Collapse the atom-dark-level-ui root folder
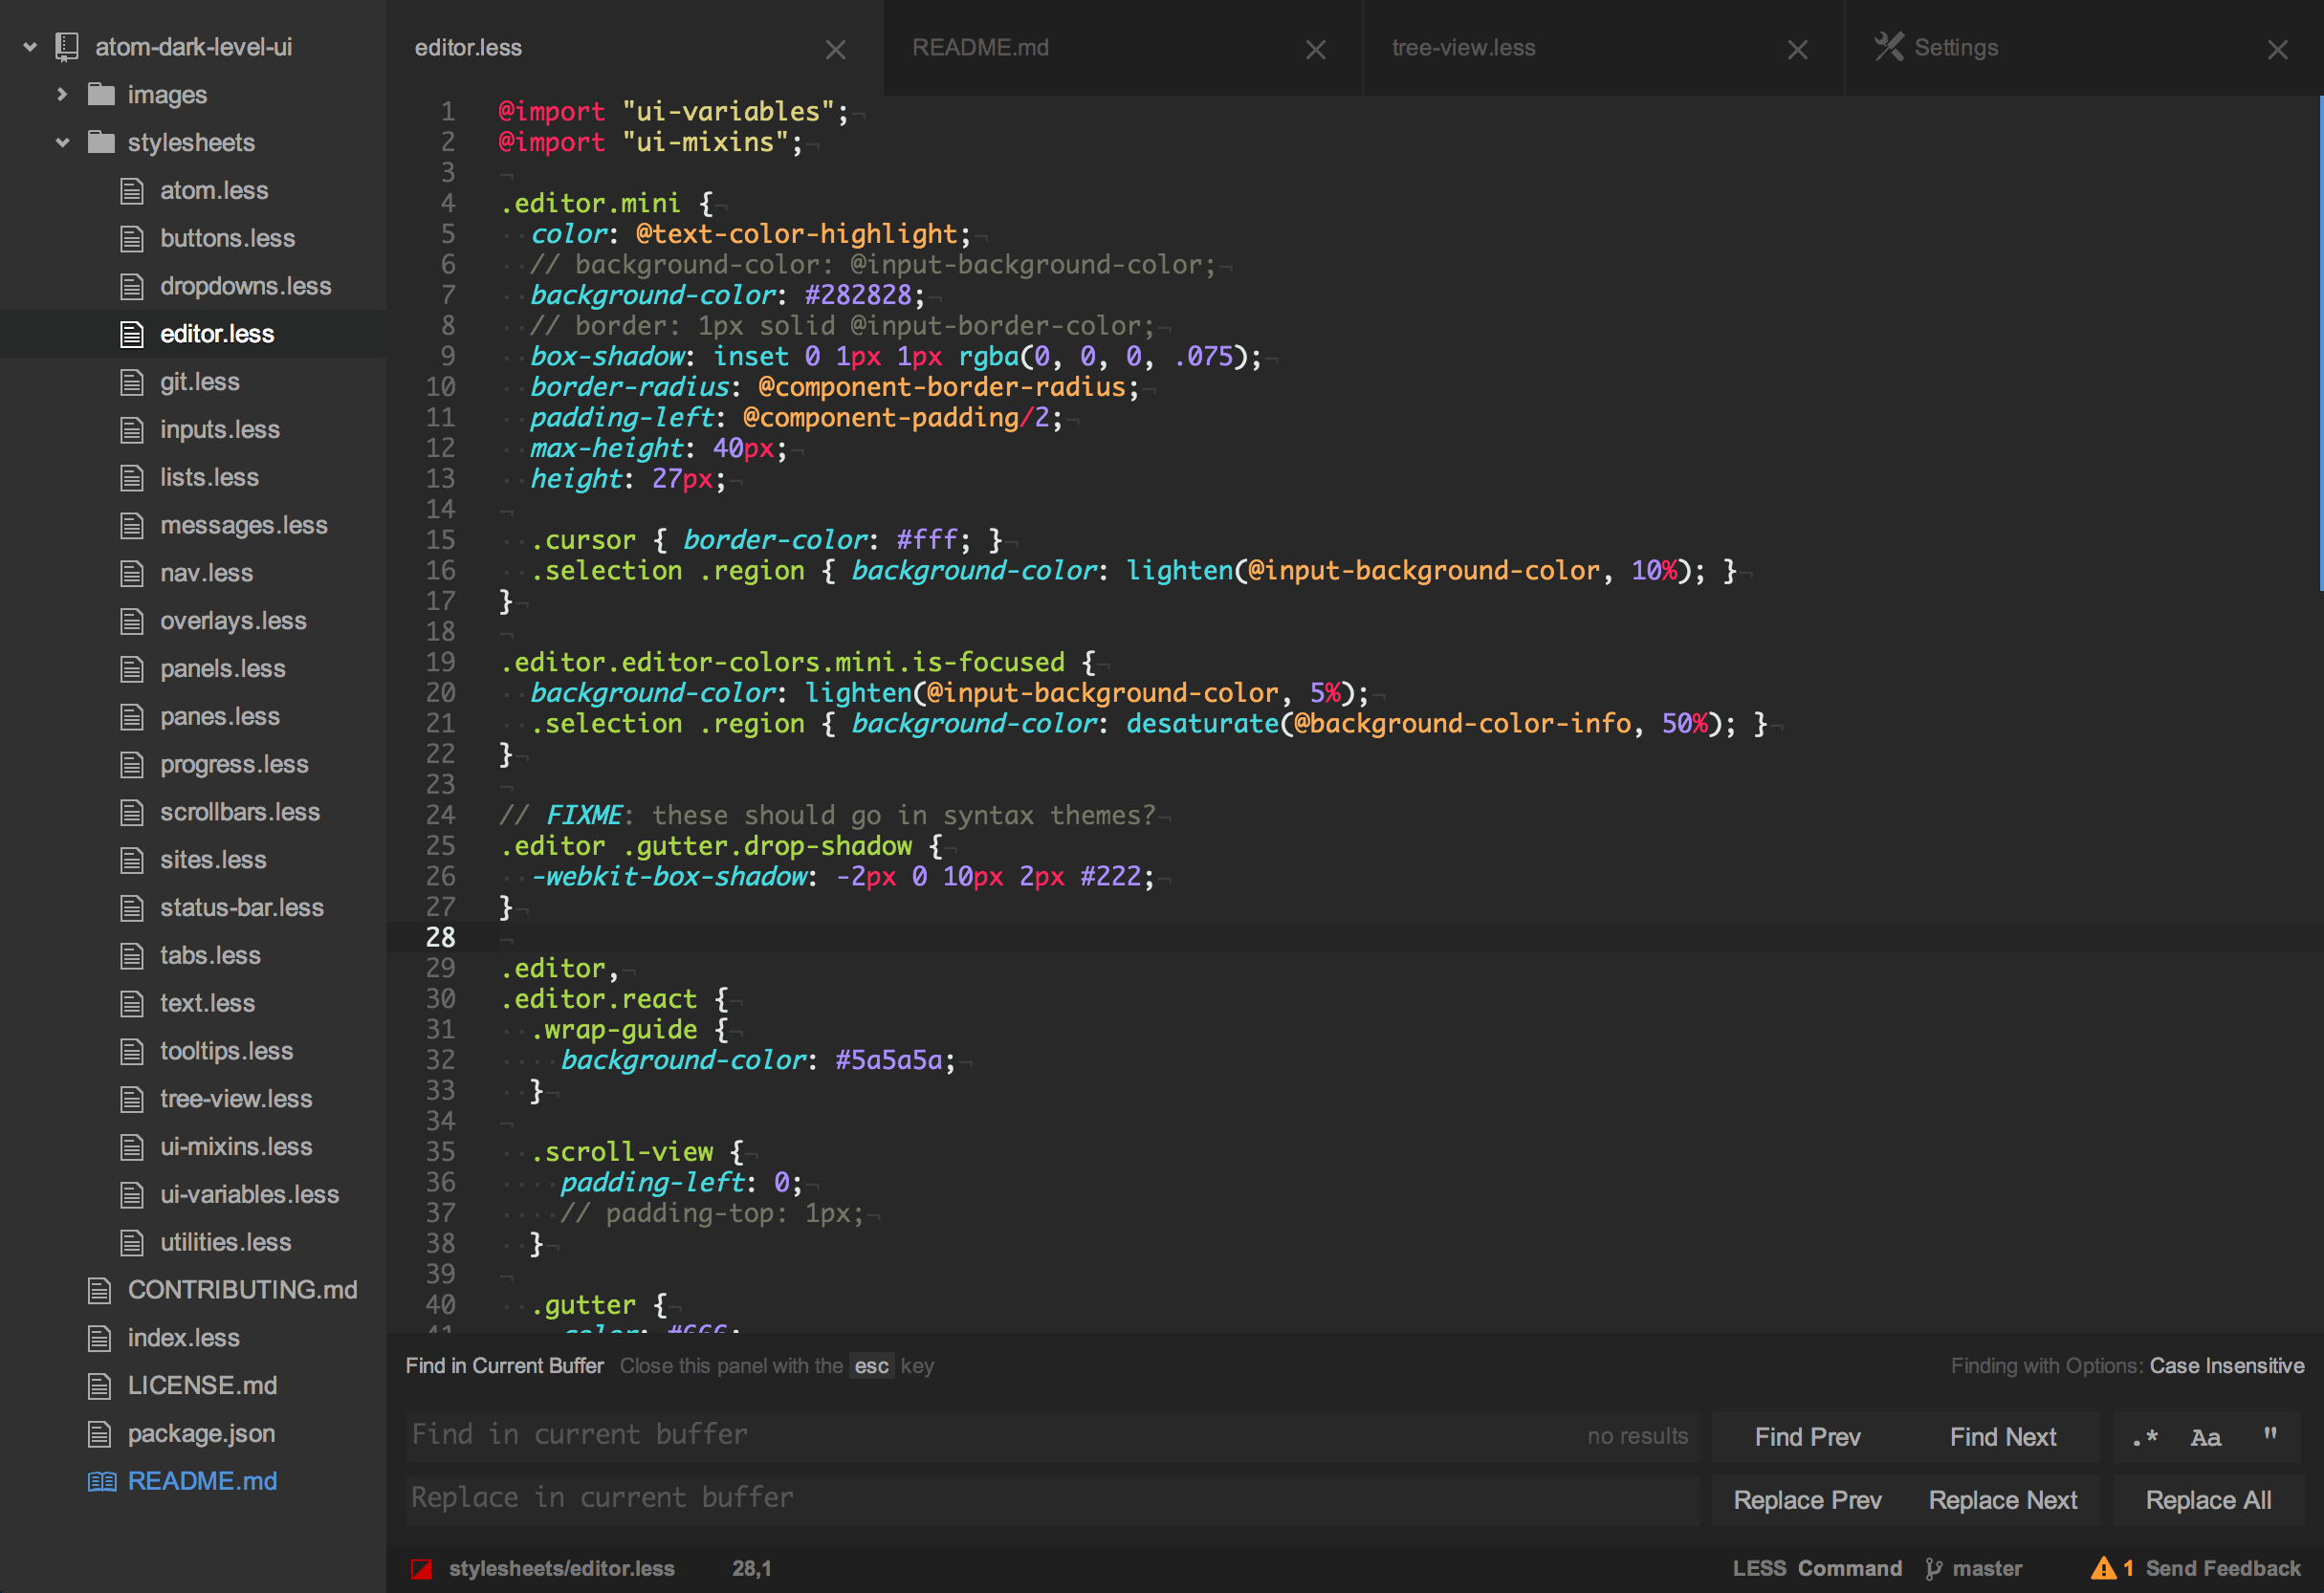The image size is (2324, 1593). pyautogui.click(x=30, y=47)
